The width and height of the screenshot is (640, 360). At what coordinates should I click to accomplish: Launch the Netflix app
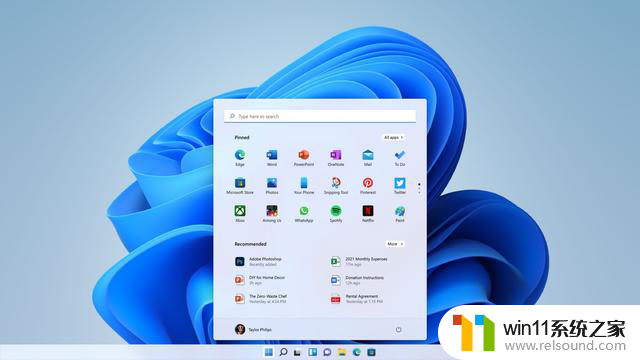tap(368, 213)
